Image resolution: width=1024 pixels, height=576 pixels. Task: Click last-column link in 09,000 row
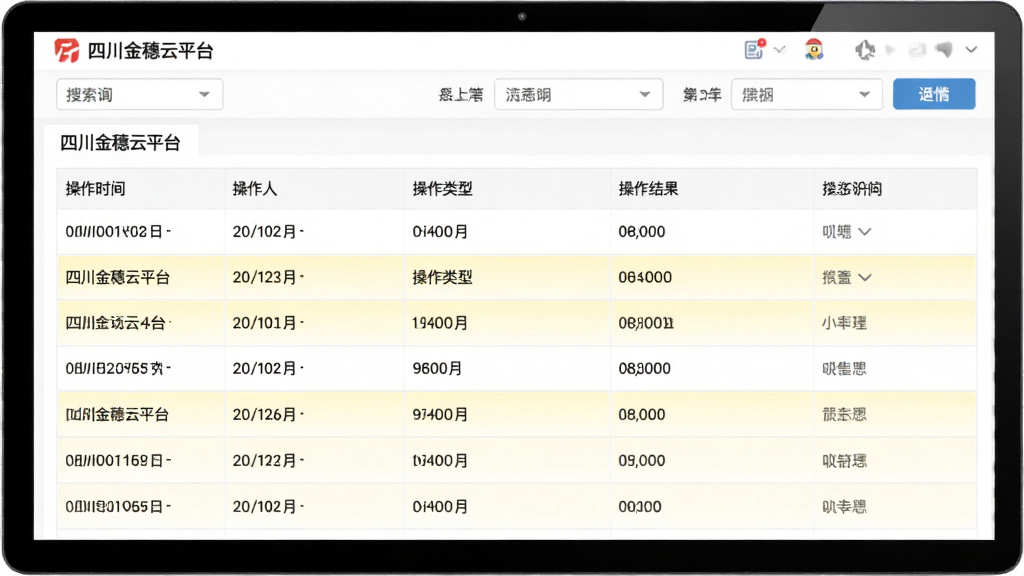click(x=844, y=461)
